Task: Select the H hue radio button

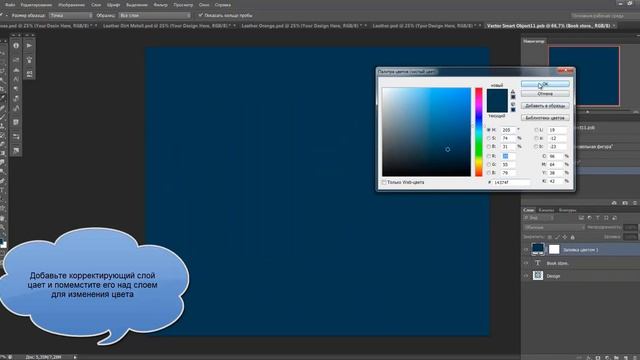Action: (489, 130)
